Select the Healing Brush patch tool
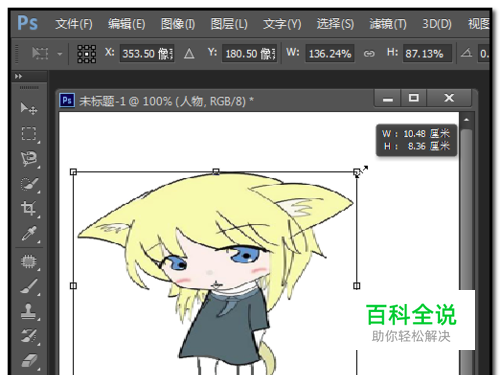 click(x=29, y=261)
